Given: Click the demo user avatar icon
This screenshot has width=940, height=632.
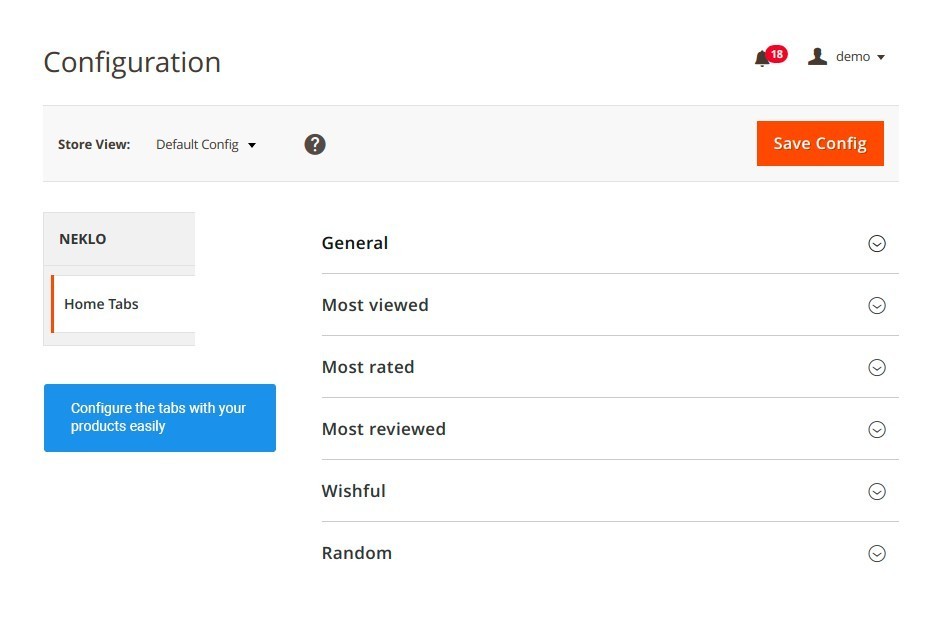Looking at the screenshot, I should coord(817,56).
